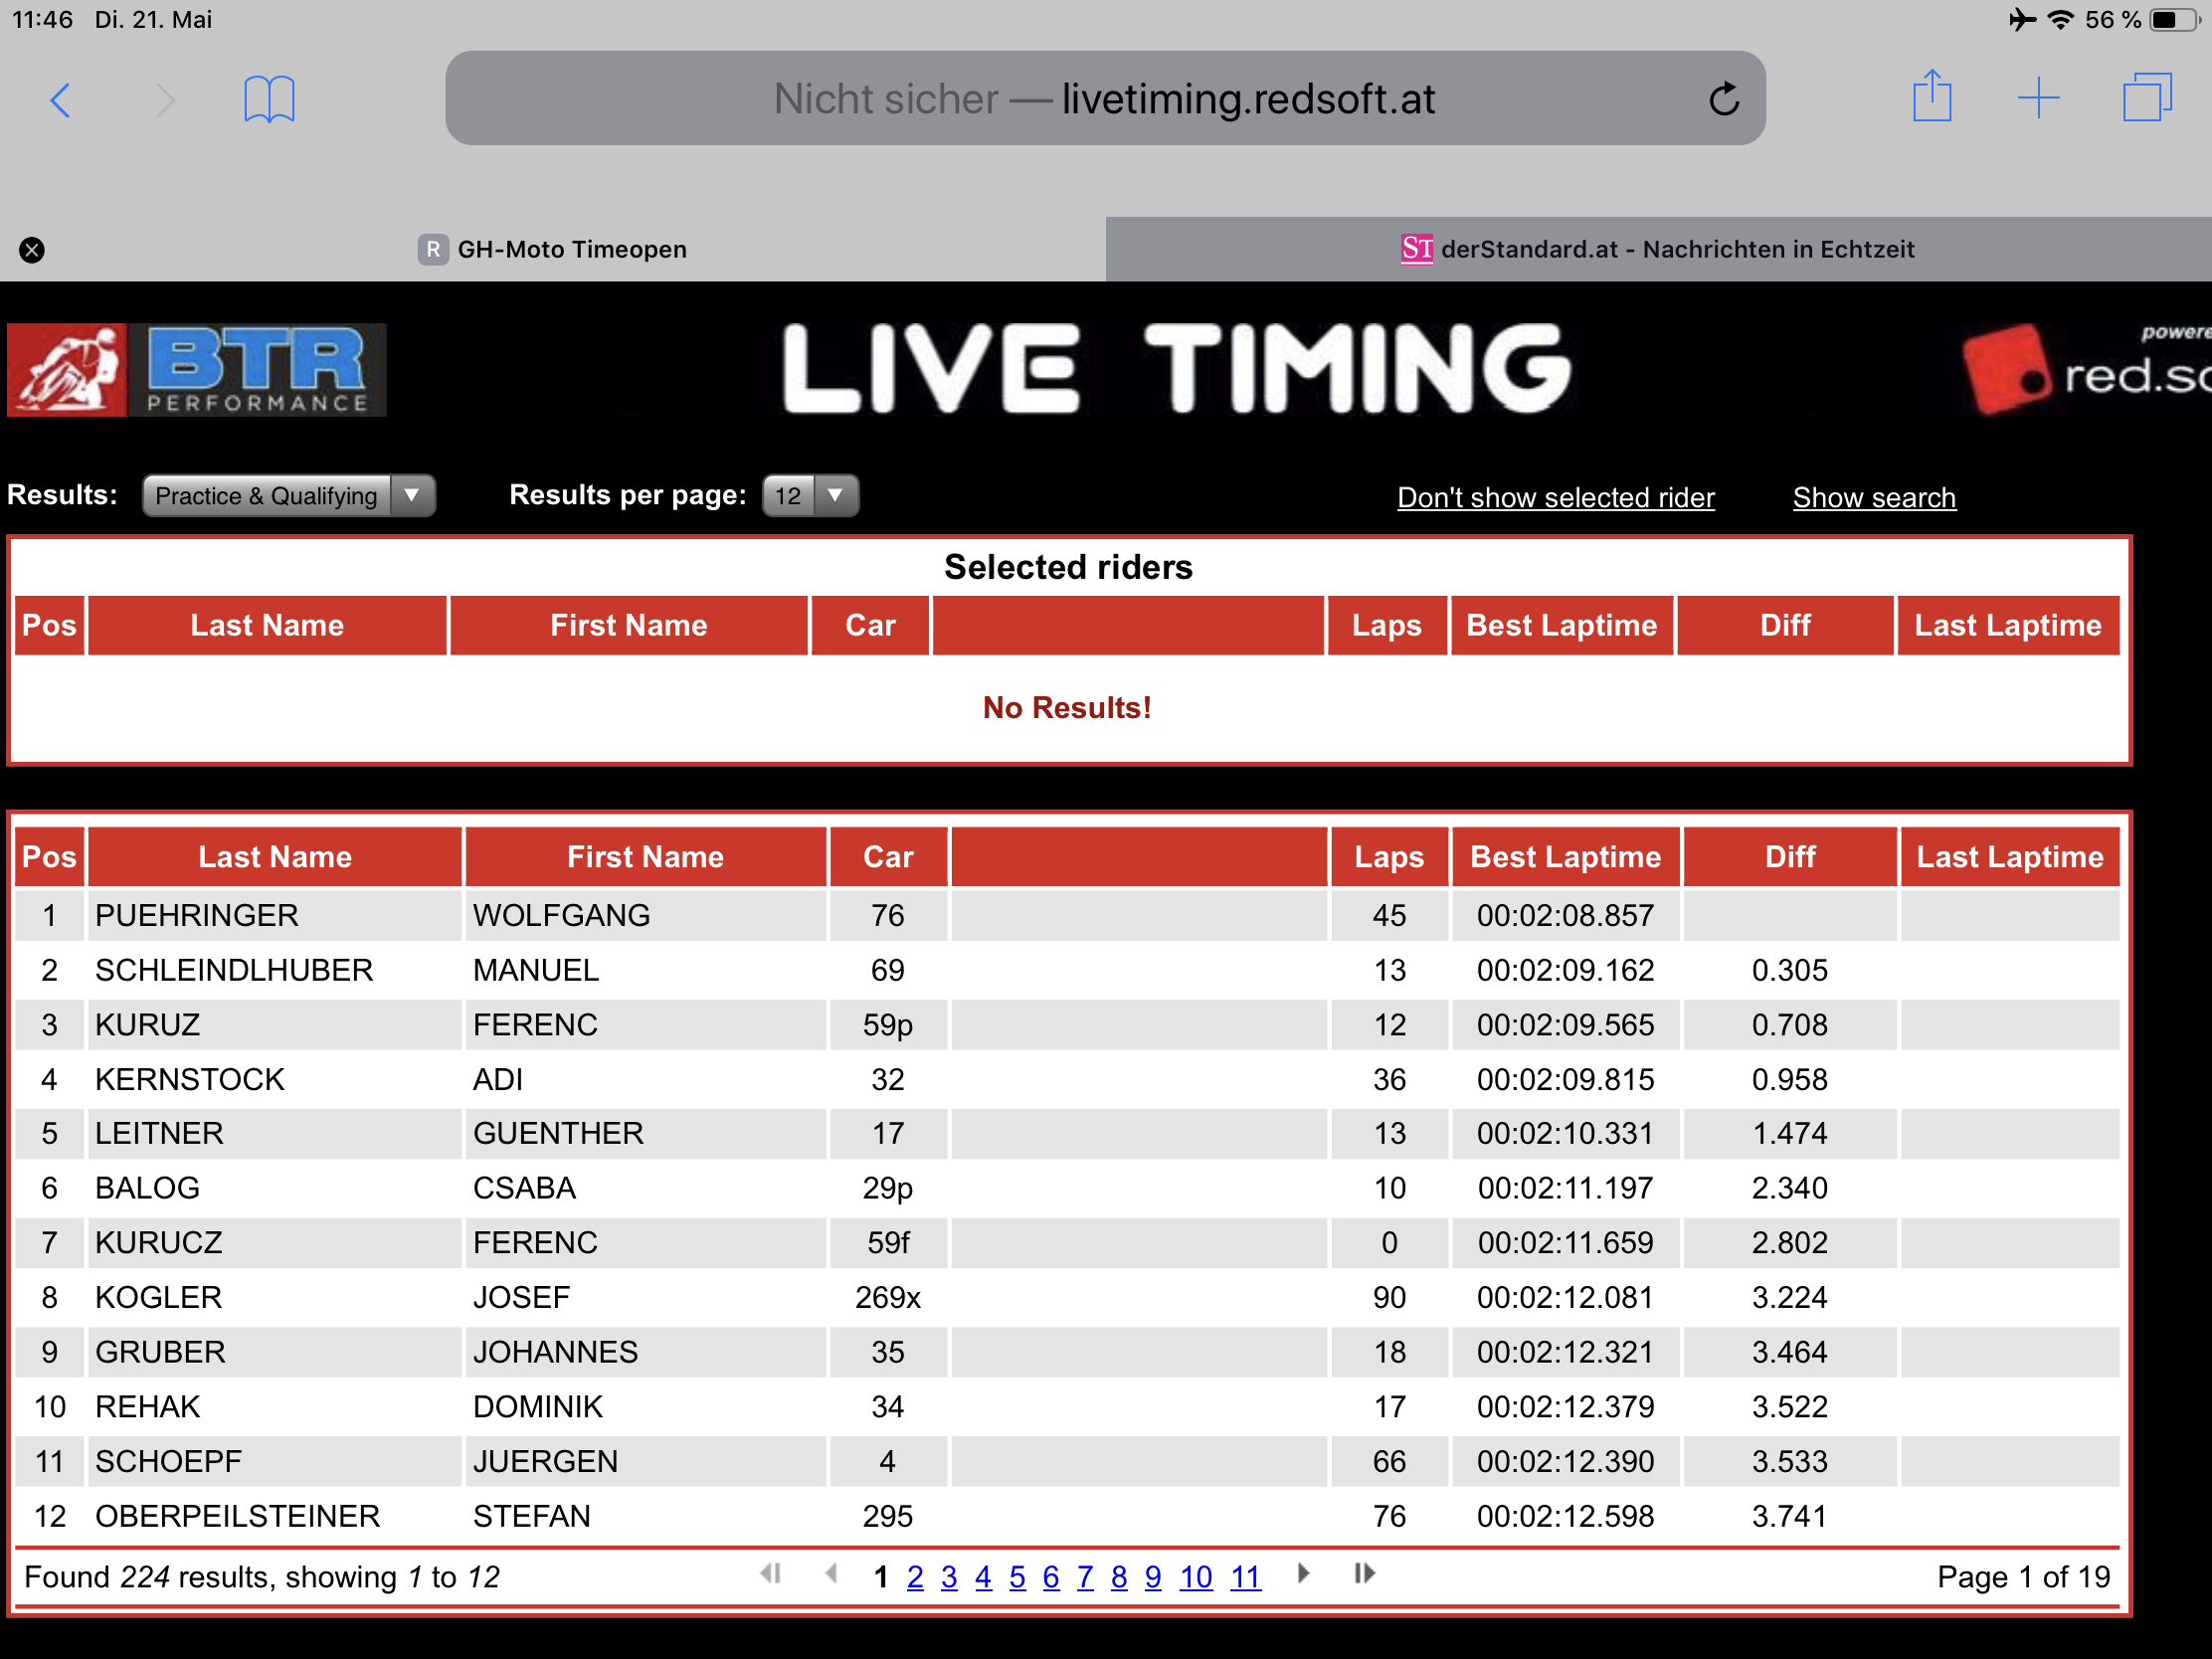Show all tabs overview icon
2212x1659 pixels.
click(2146, 98)
